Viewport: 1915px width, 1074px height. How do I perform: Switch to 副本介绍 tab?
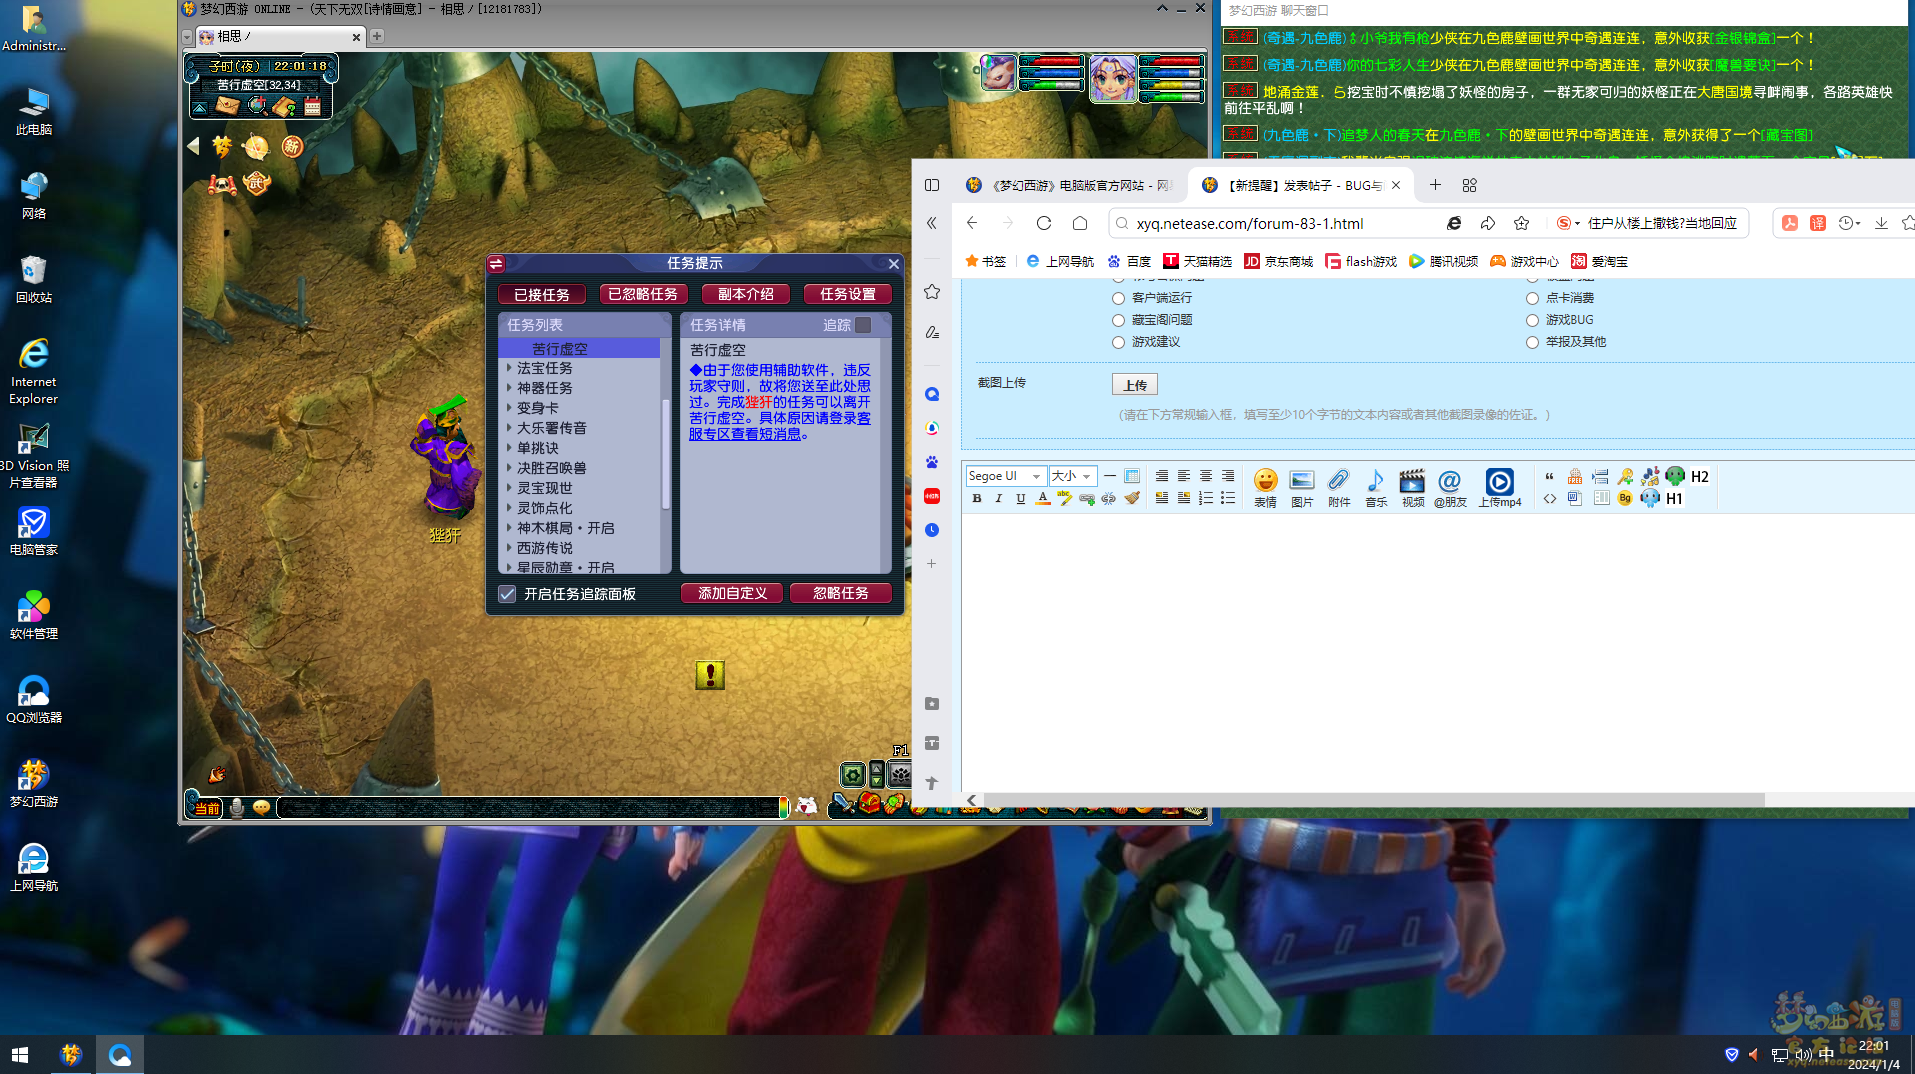[x=746, y=294]
